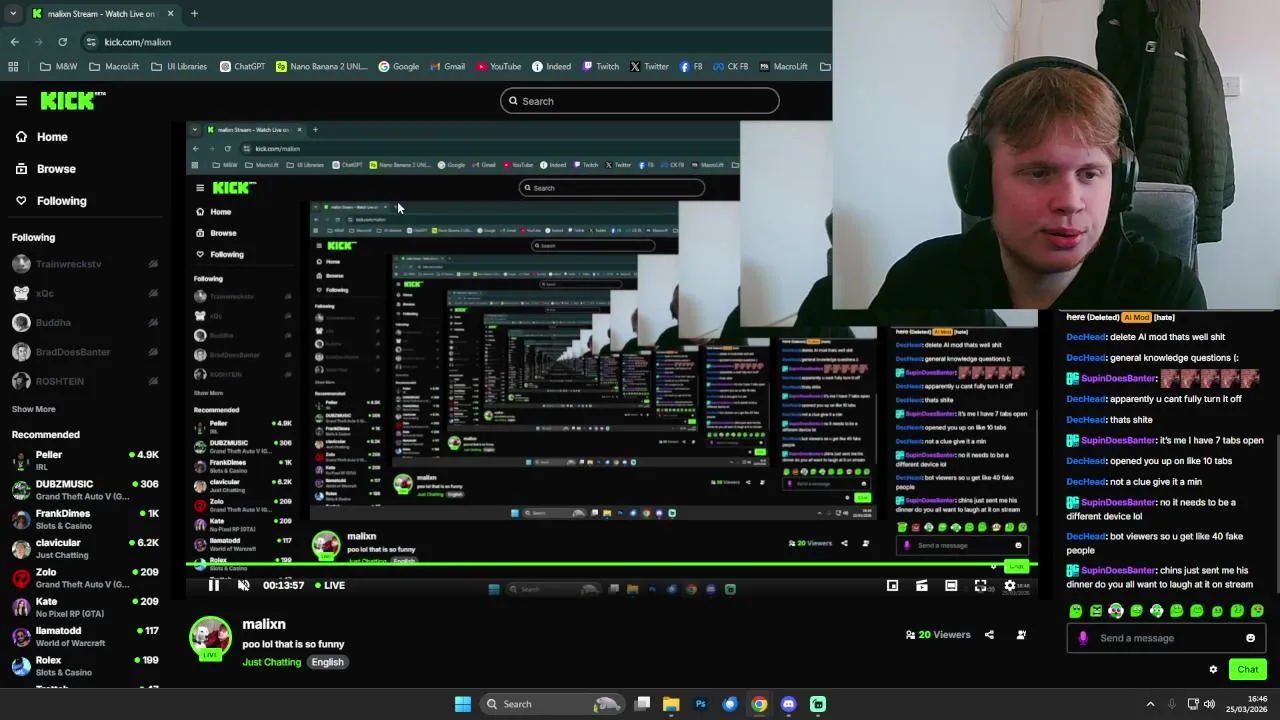Toggle theatre mode in the player controls
This screenshot has height=720, width=1280.
[x=951, y=586]
